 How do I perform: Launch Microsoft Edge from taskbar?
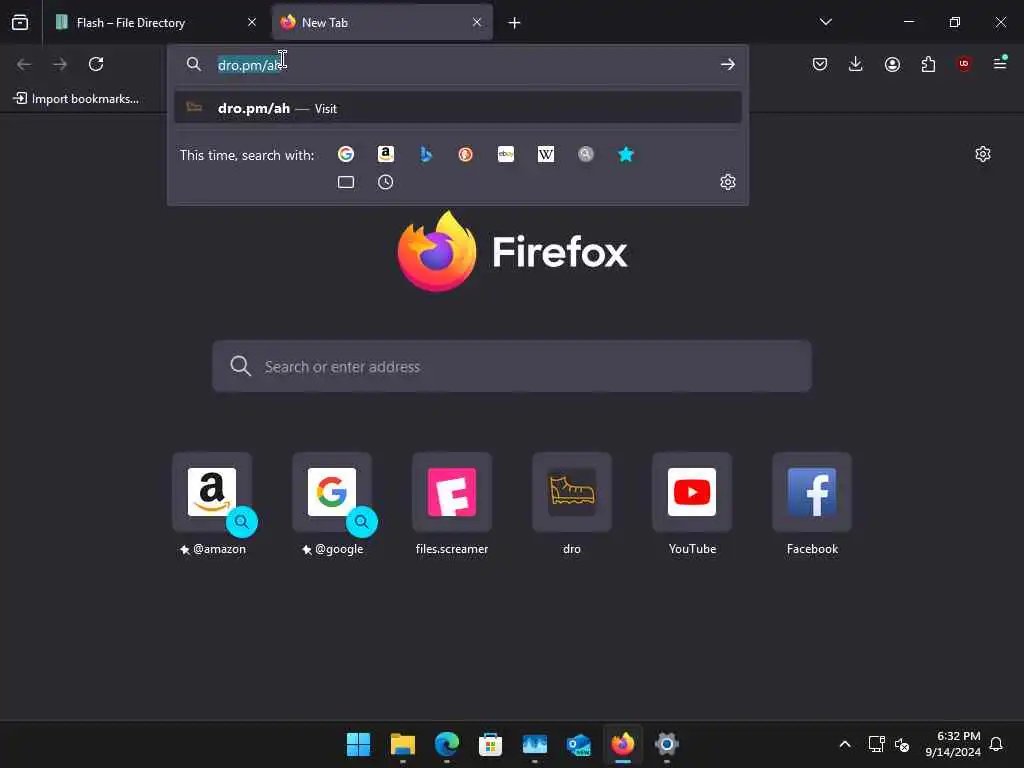447,744
